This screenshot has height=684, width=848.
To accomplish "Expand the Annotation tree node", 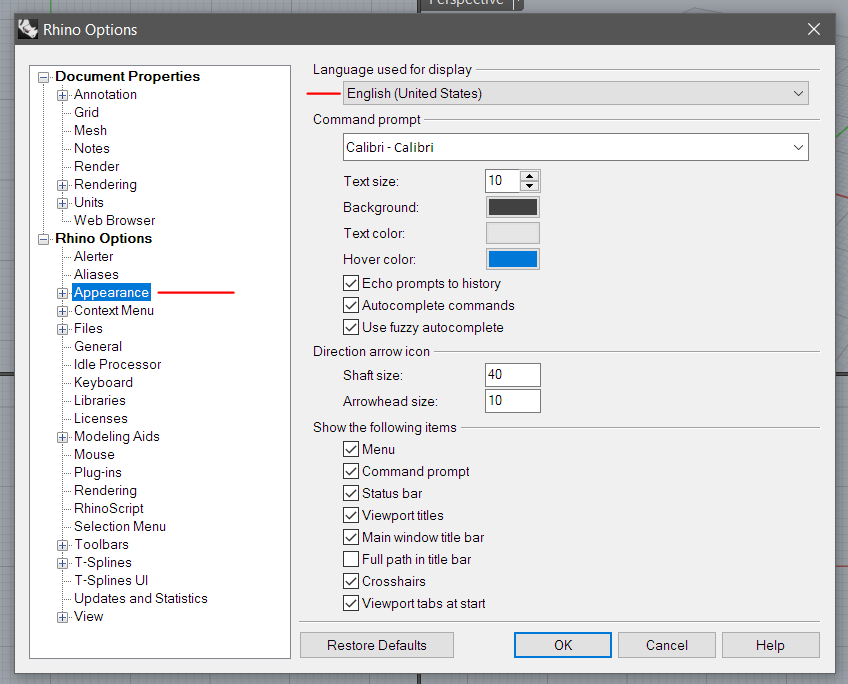I will pyautogui.click(x=63, y=95).
